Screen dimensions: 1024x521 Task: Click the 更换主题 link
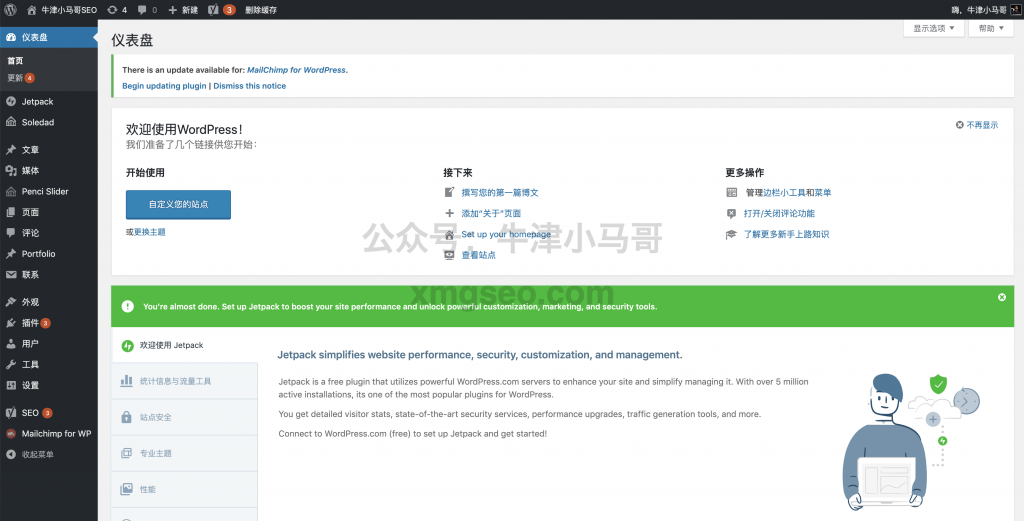click(x=150, y=232)
